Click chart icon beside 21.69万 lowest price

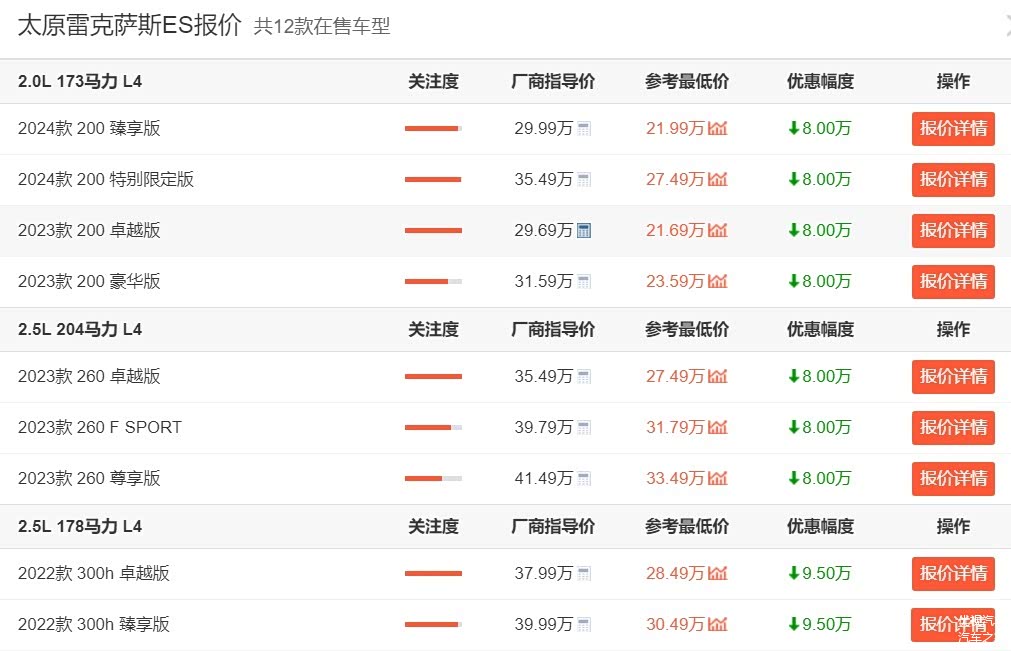click(x=717, y=231)
